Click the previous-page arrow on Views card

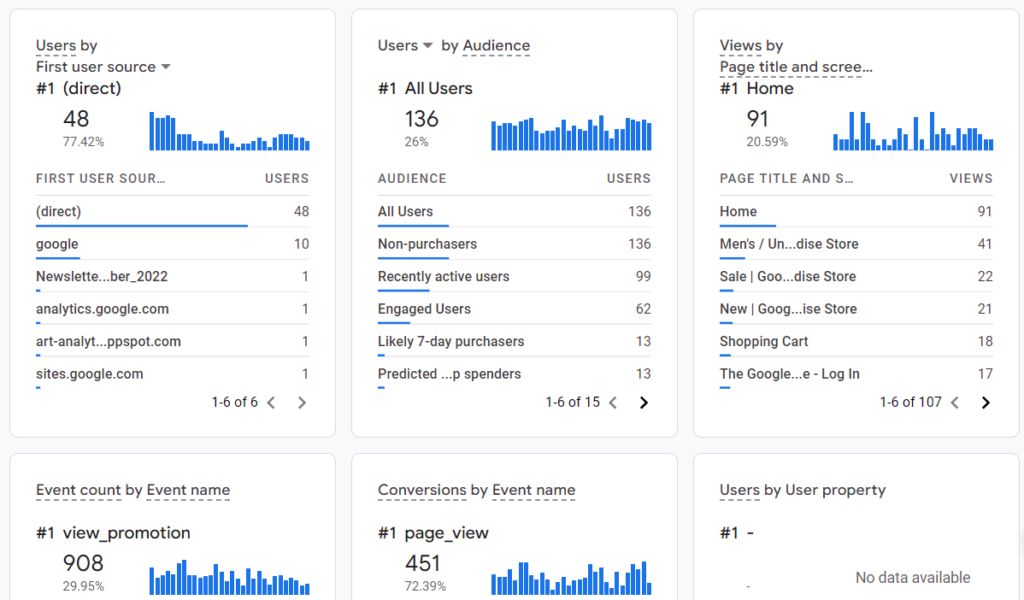click(x=954, y=402)
